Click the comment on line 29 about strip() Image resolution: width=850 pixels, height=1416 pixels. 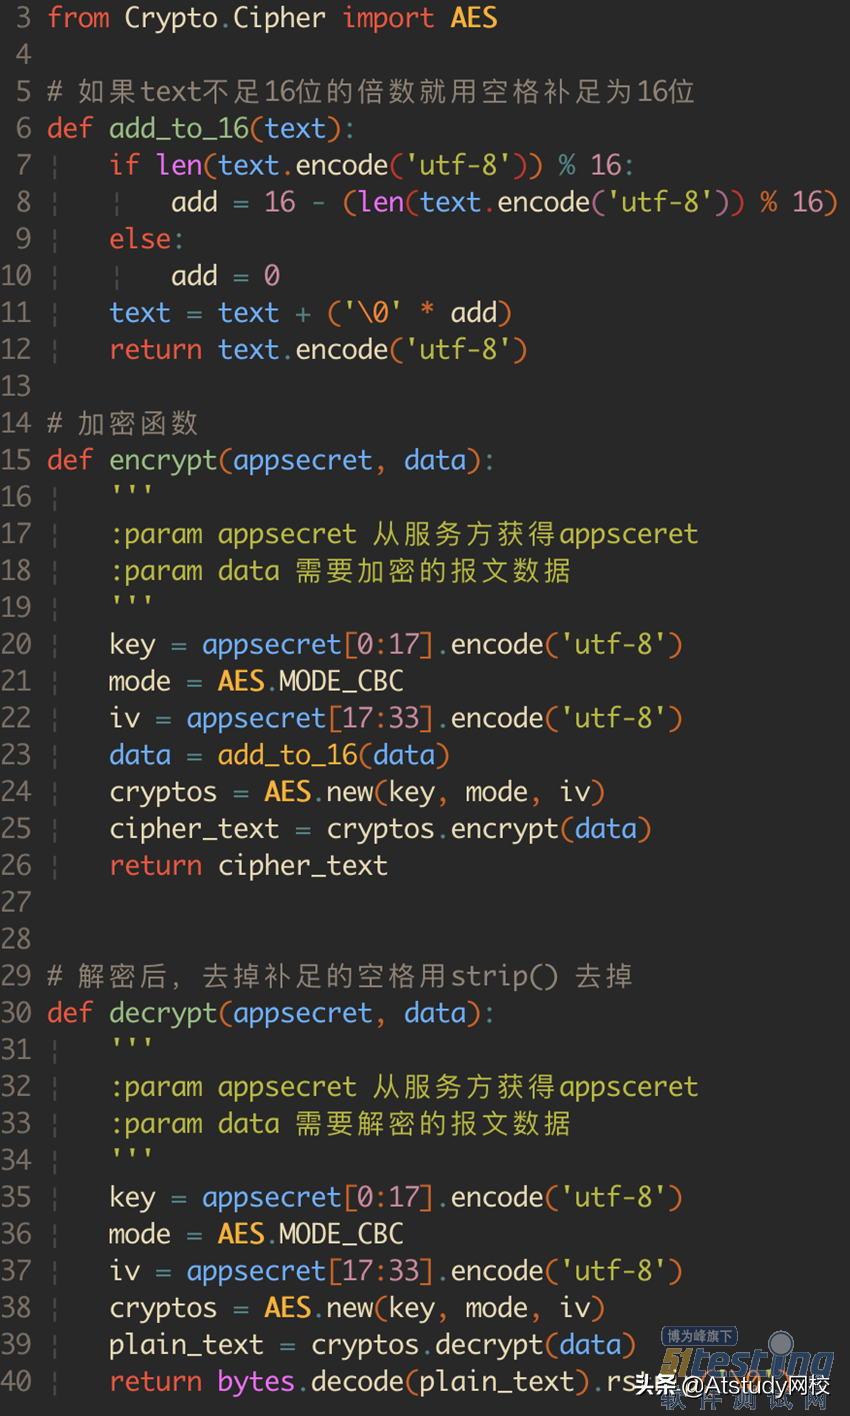coord(340,976)
